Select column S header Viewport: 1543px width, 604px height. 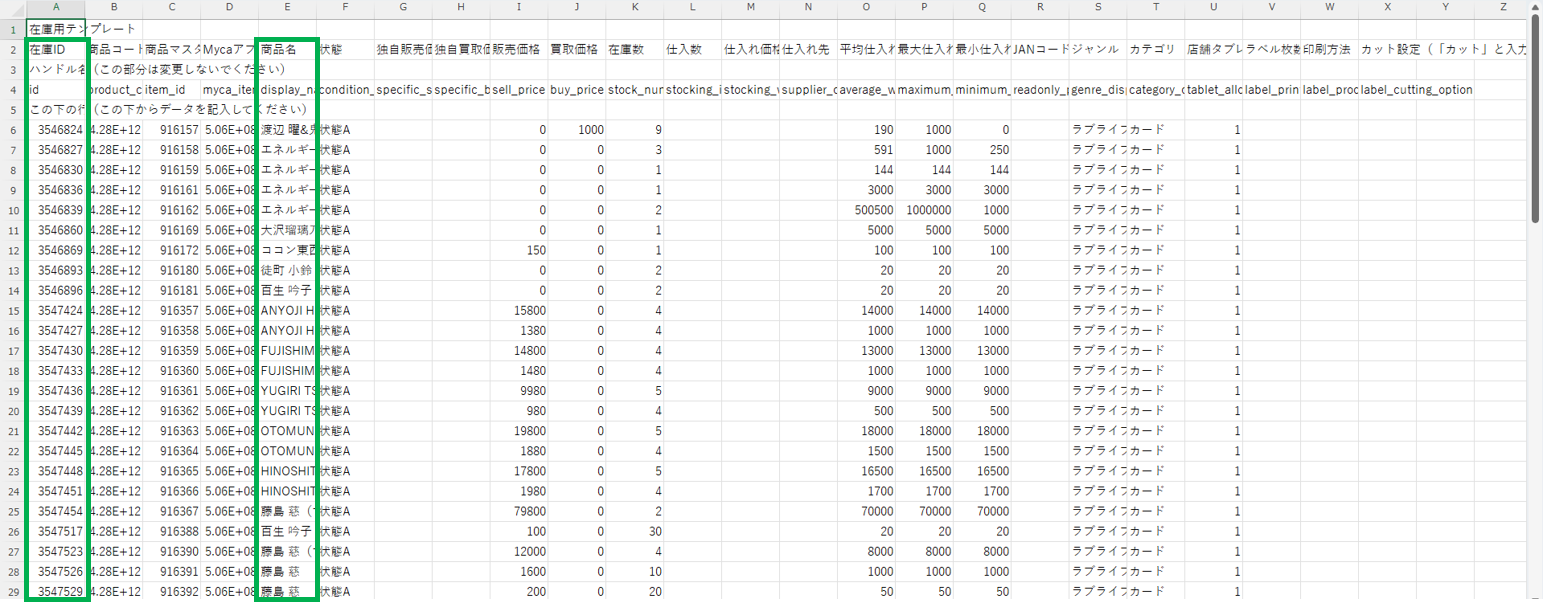[1098, 8]
